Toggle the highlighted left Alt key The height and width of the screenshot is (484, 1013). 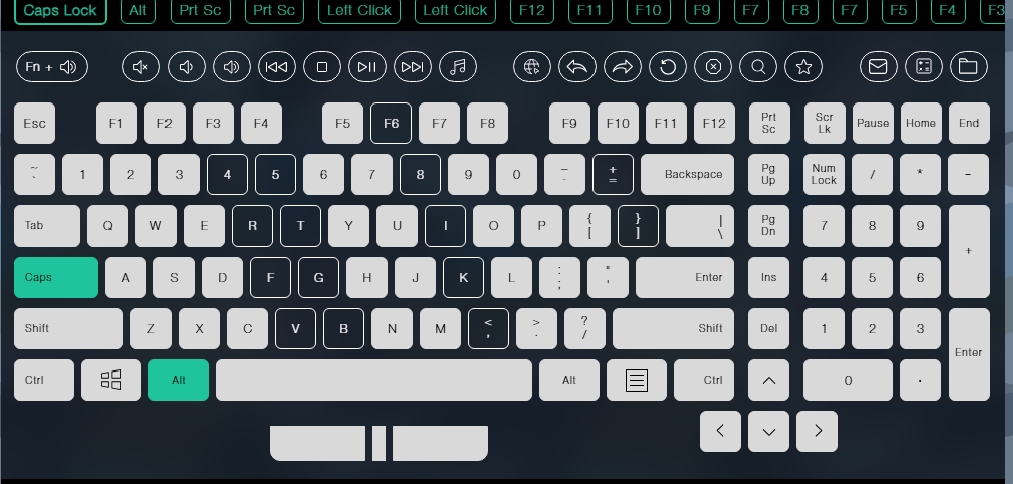[178, 380]
